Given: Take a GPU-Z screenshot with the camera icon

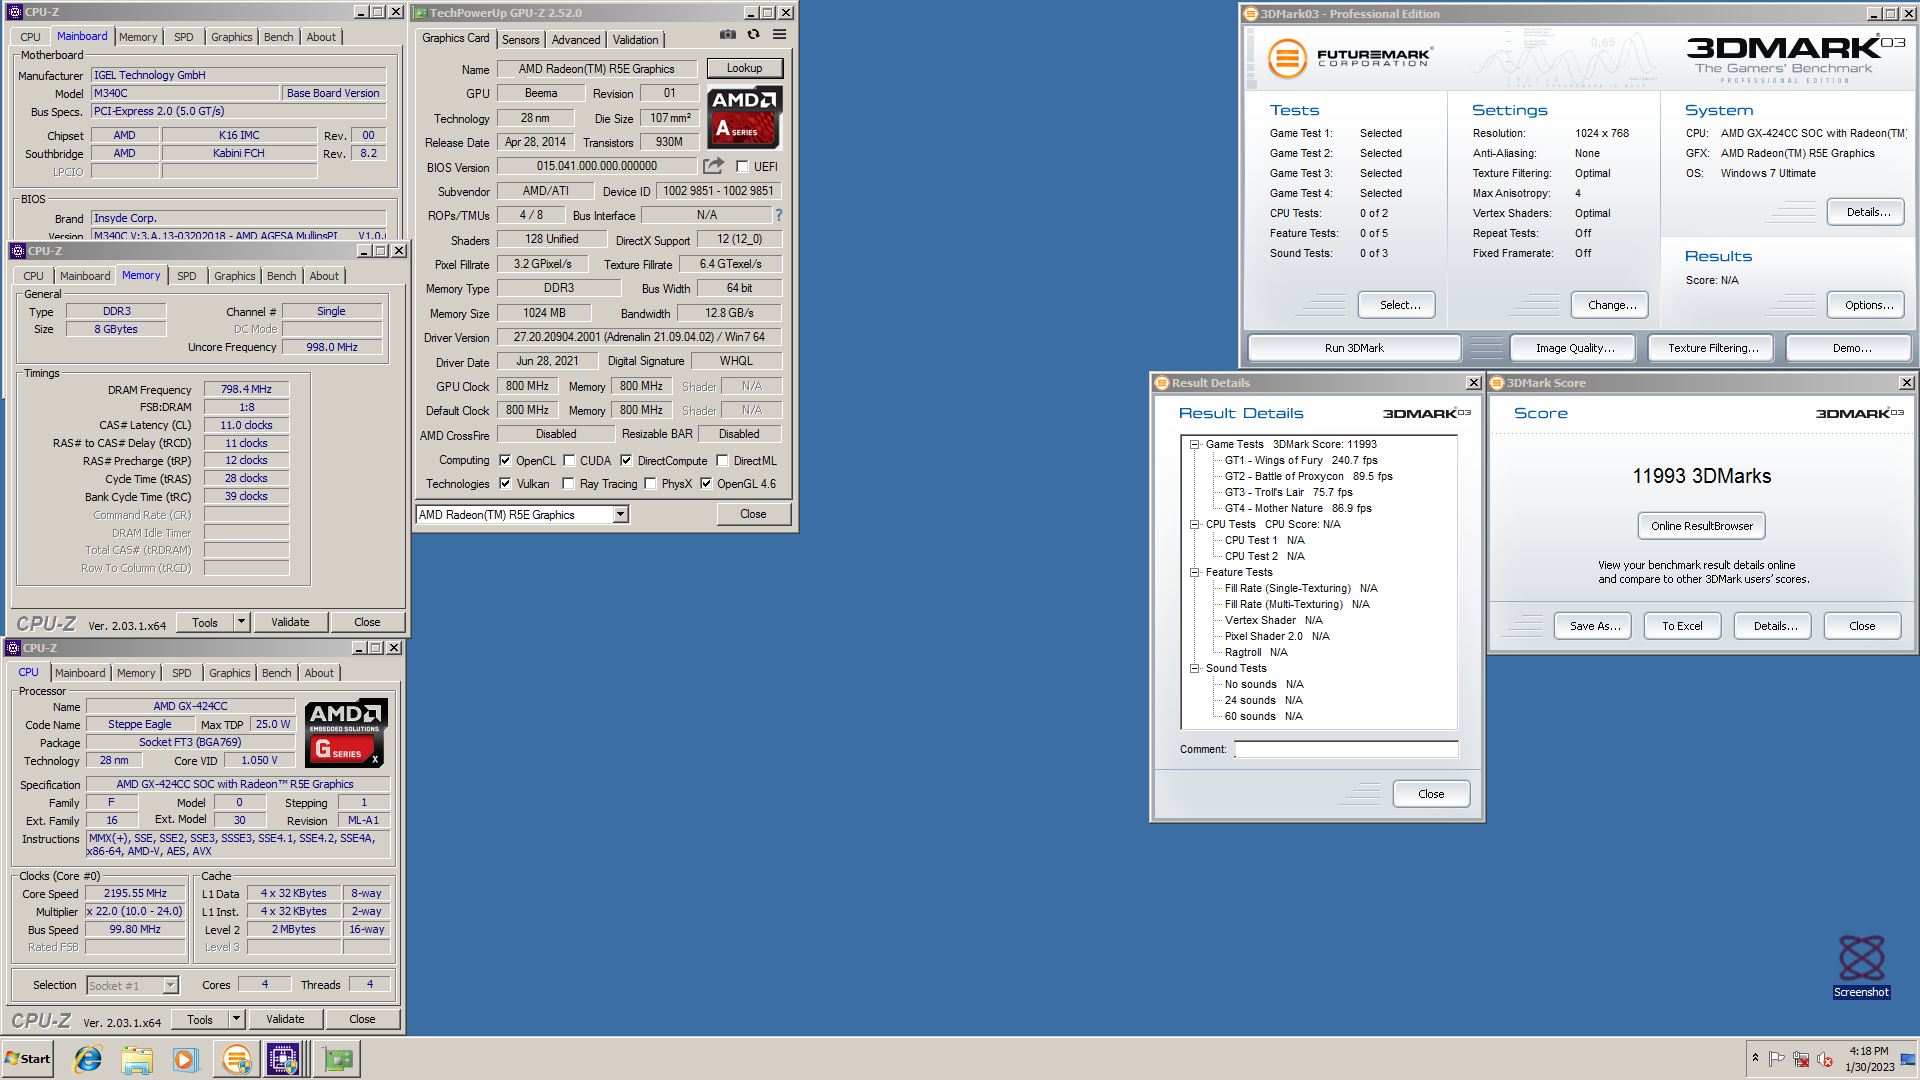Looking at the screenshot, I should coord(727,35).
